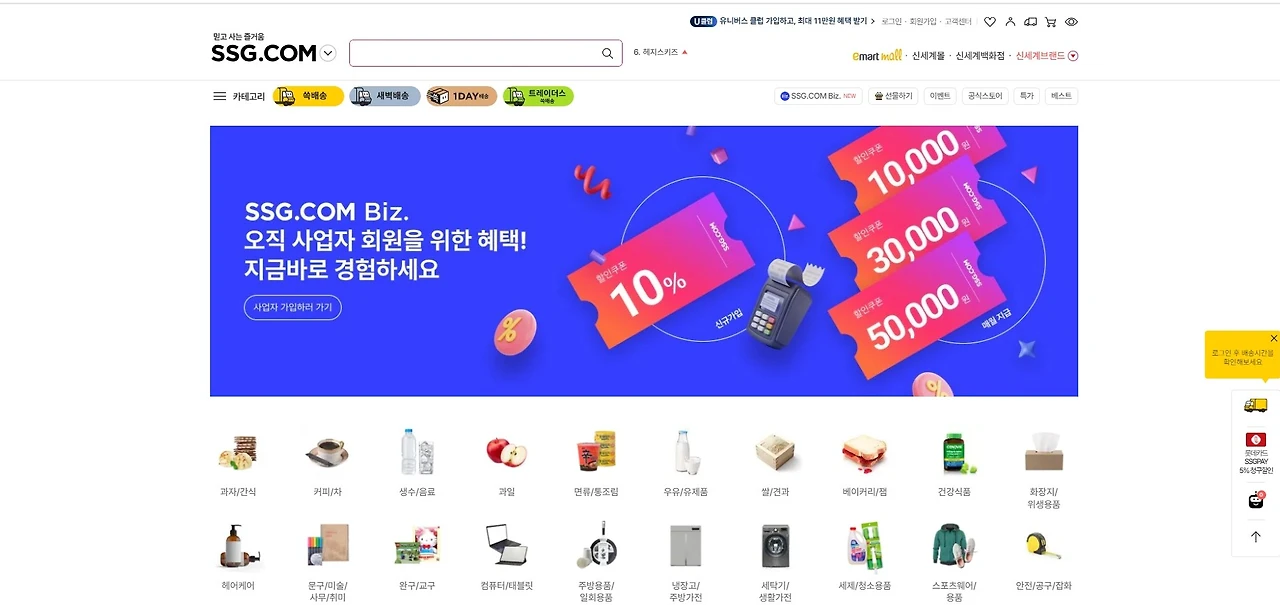Click the 사업자 가입하러 가기 button
The image size is (1280, 605).
pos(293,307)
